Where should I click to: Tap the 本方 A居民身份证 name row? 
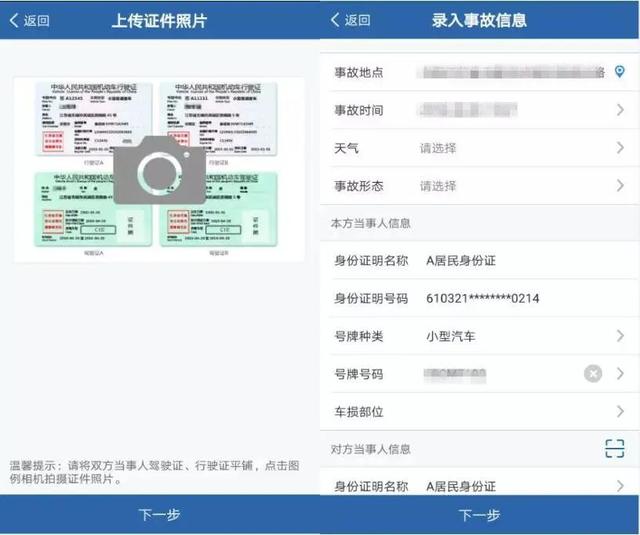[x=480, y=260]
